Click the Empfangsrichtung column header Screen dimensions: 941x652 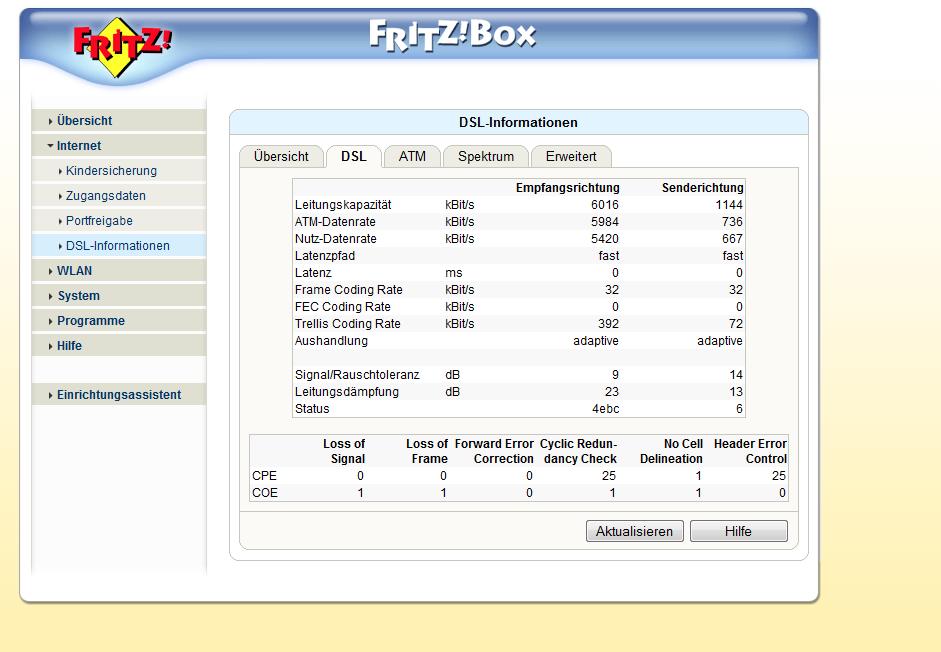pyautogui.click(x=568, y=188)
